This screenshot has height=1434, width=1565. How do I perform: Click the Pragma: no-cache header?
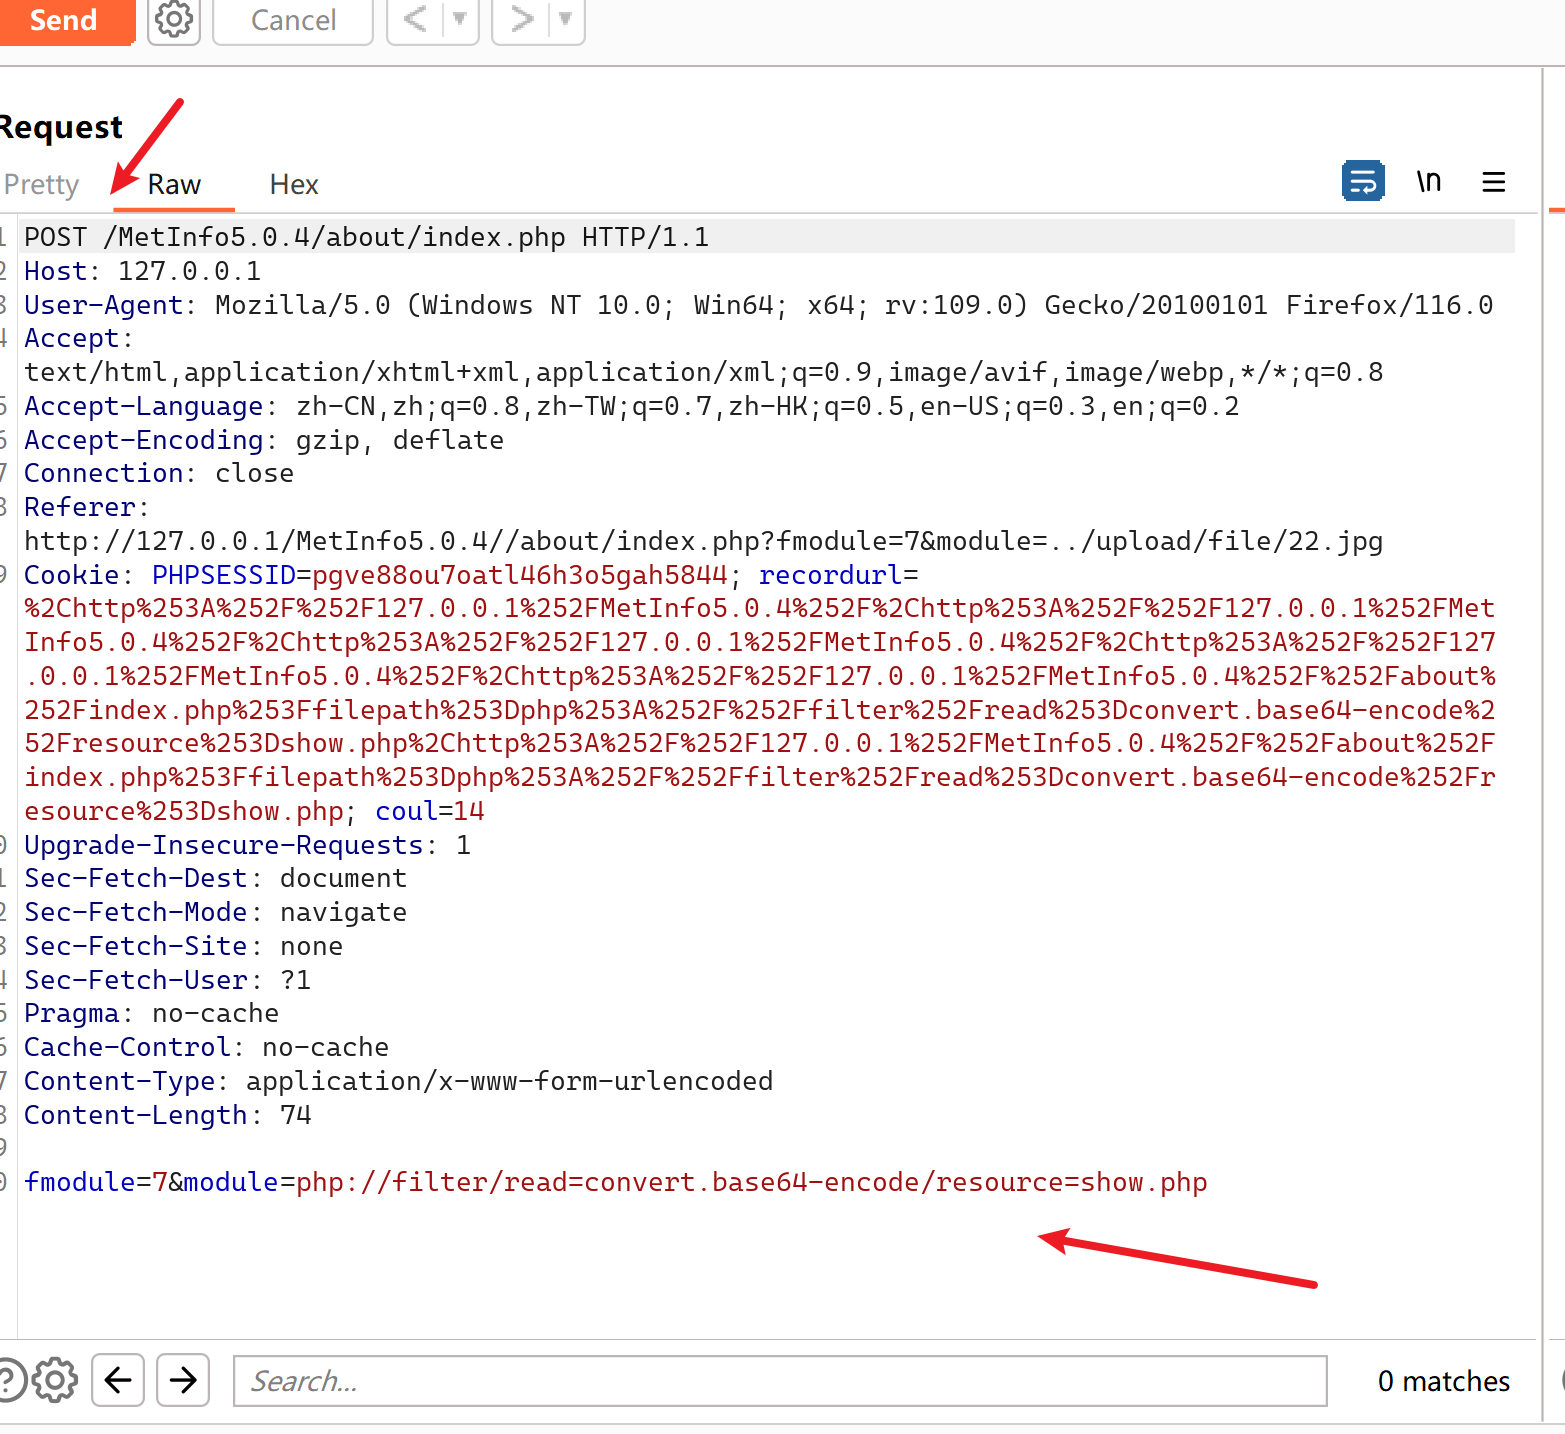151,1013
